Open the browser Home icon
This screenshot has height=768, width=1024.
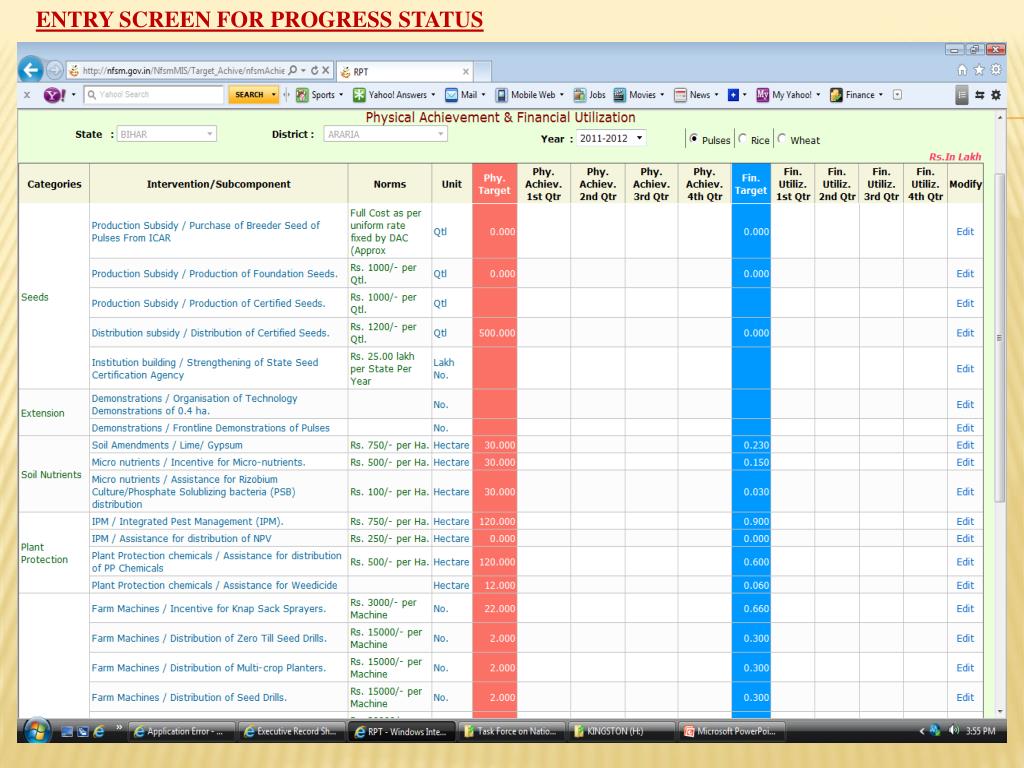(962, 69)
